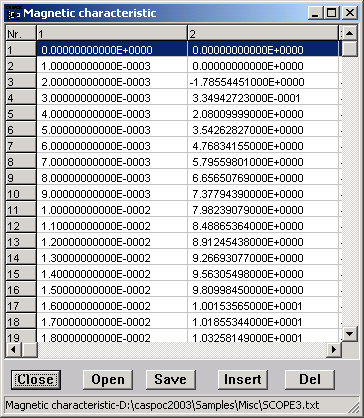Screen dimensions: 364x418
Task: Click cell 3.54262827000E+0000
Action: pyautogui.click(x=263, y=129)
